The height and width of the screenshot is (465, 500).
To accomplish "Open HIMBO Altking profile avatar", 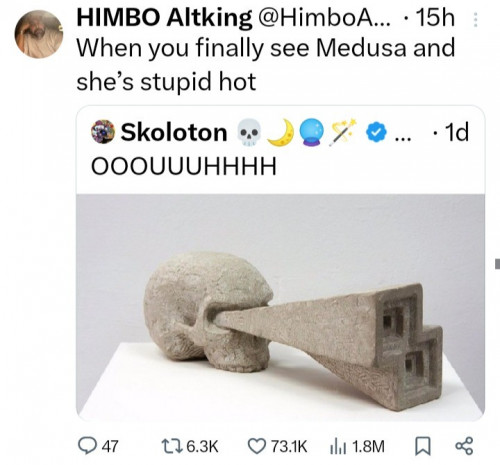I will [39, 34].
